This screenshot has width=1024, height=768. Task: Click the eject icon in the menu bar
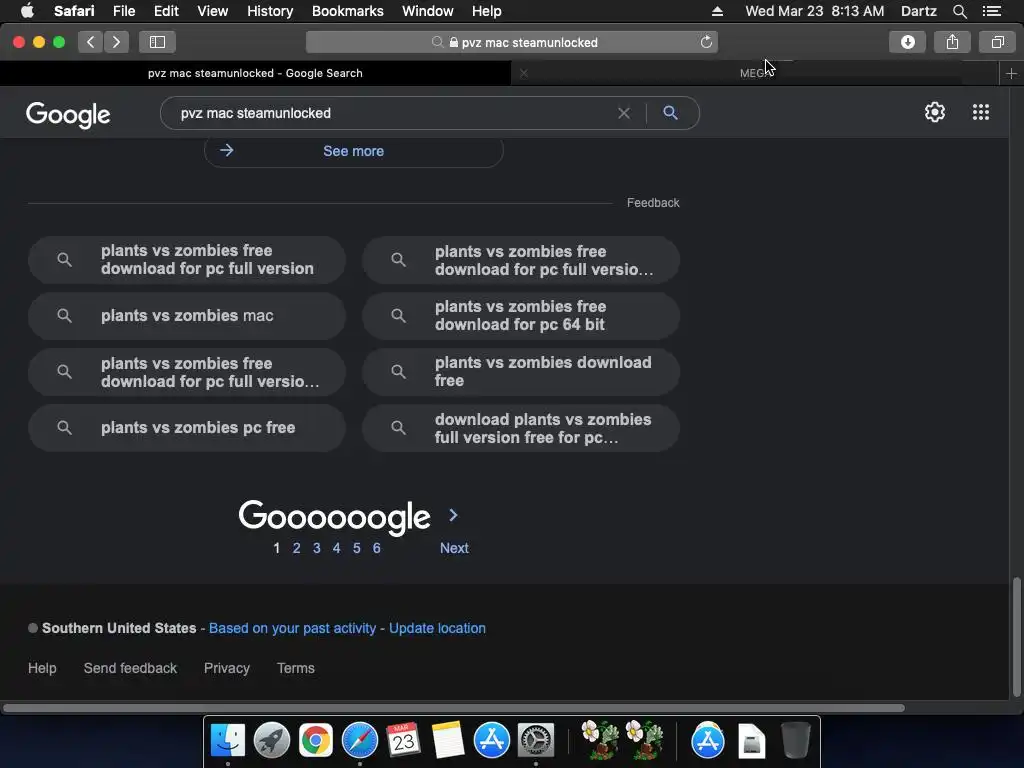[717, 11]
